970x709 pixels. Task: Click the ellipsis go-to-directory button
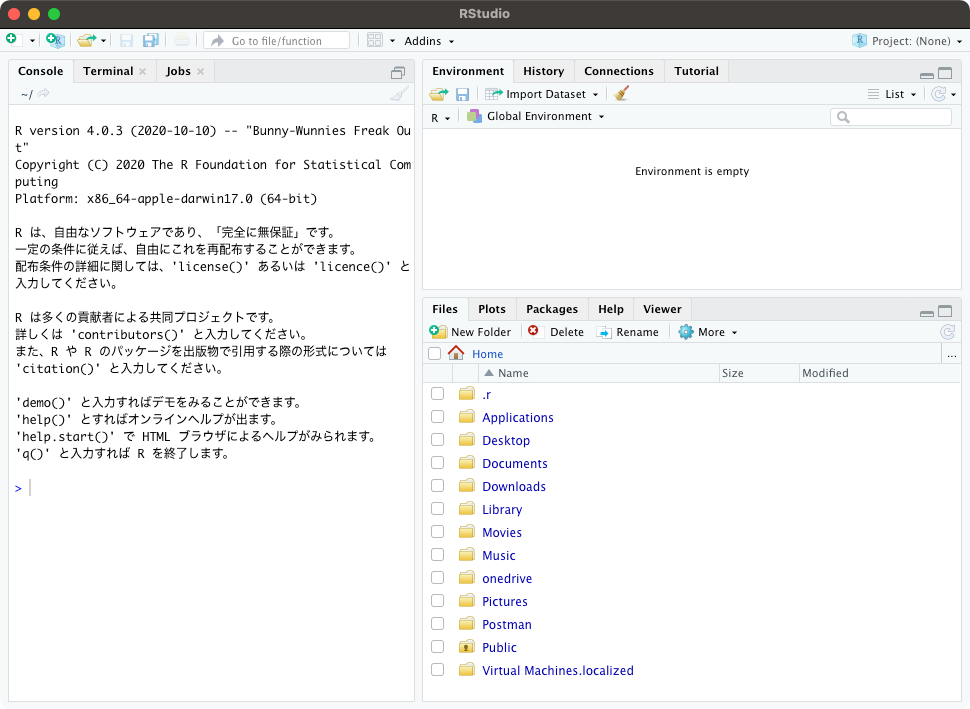951,354
